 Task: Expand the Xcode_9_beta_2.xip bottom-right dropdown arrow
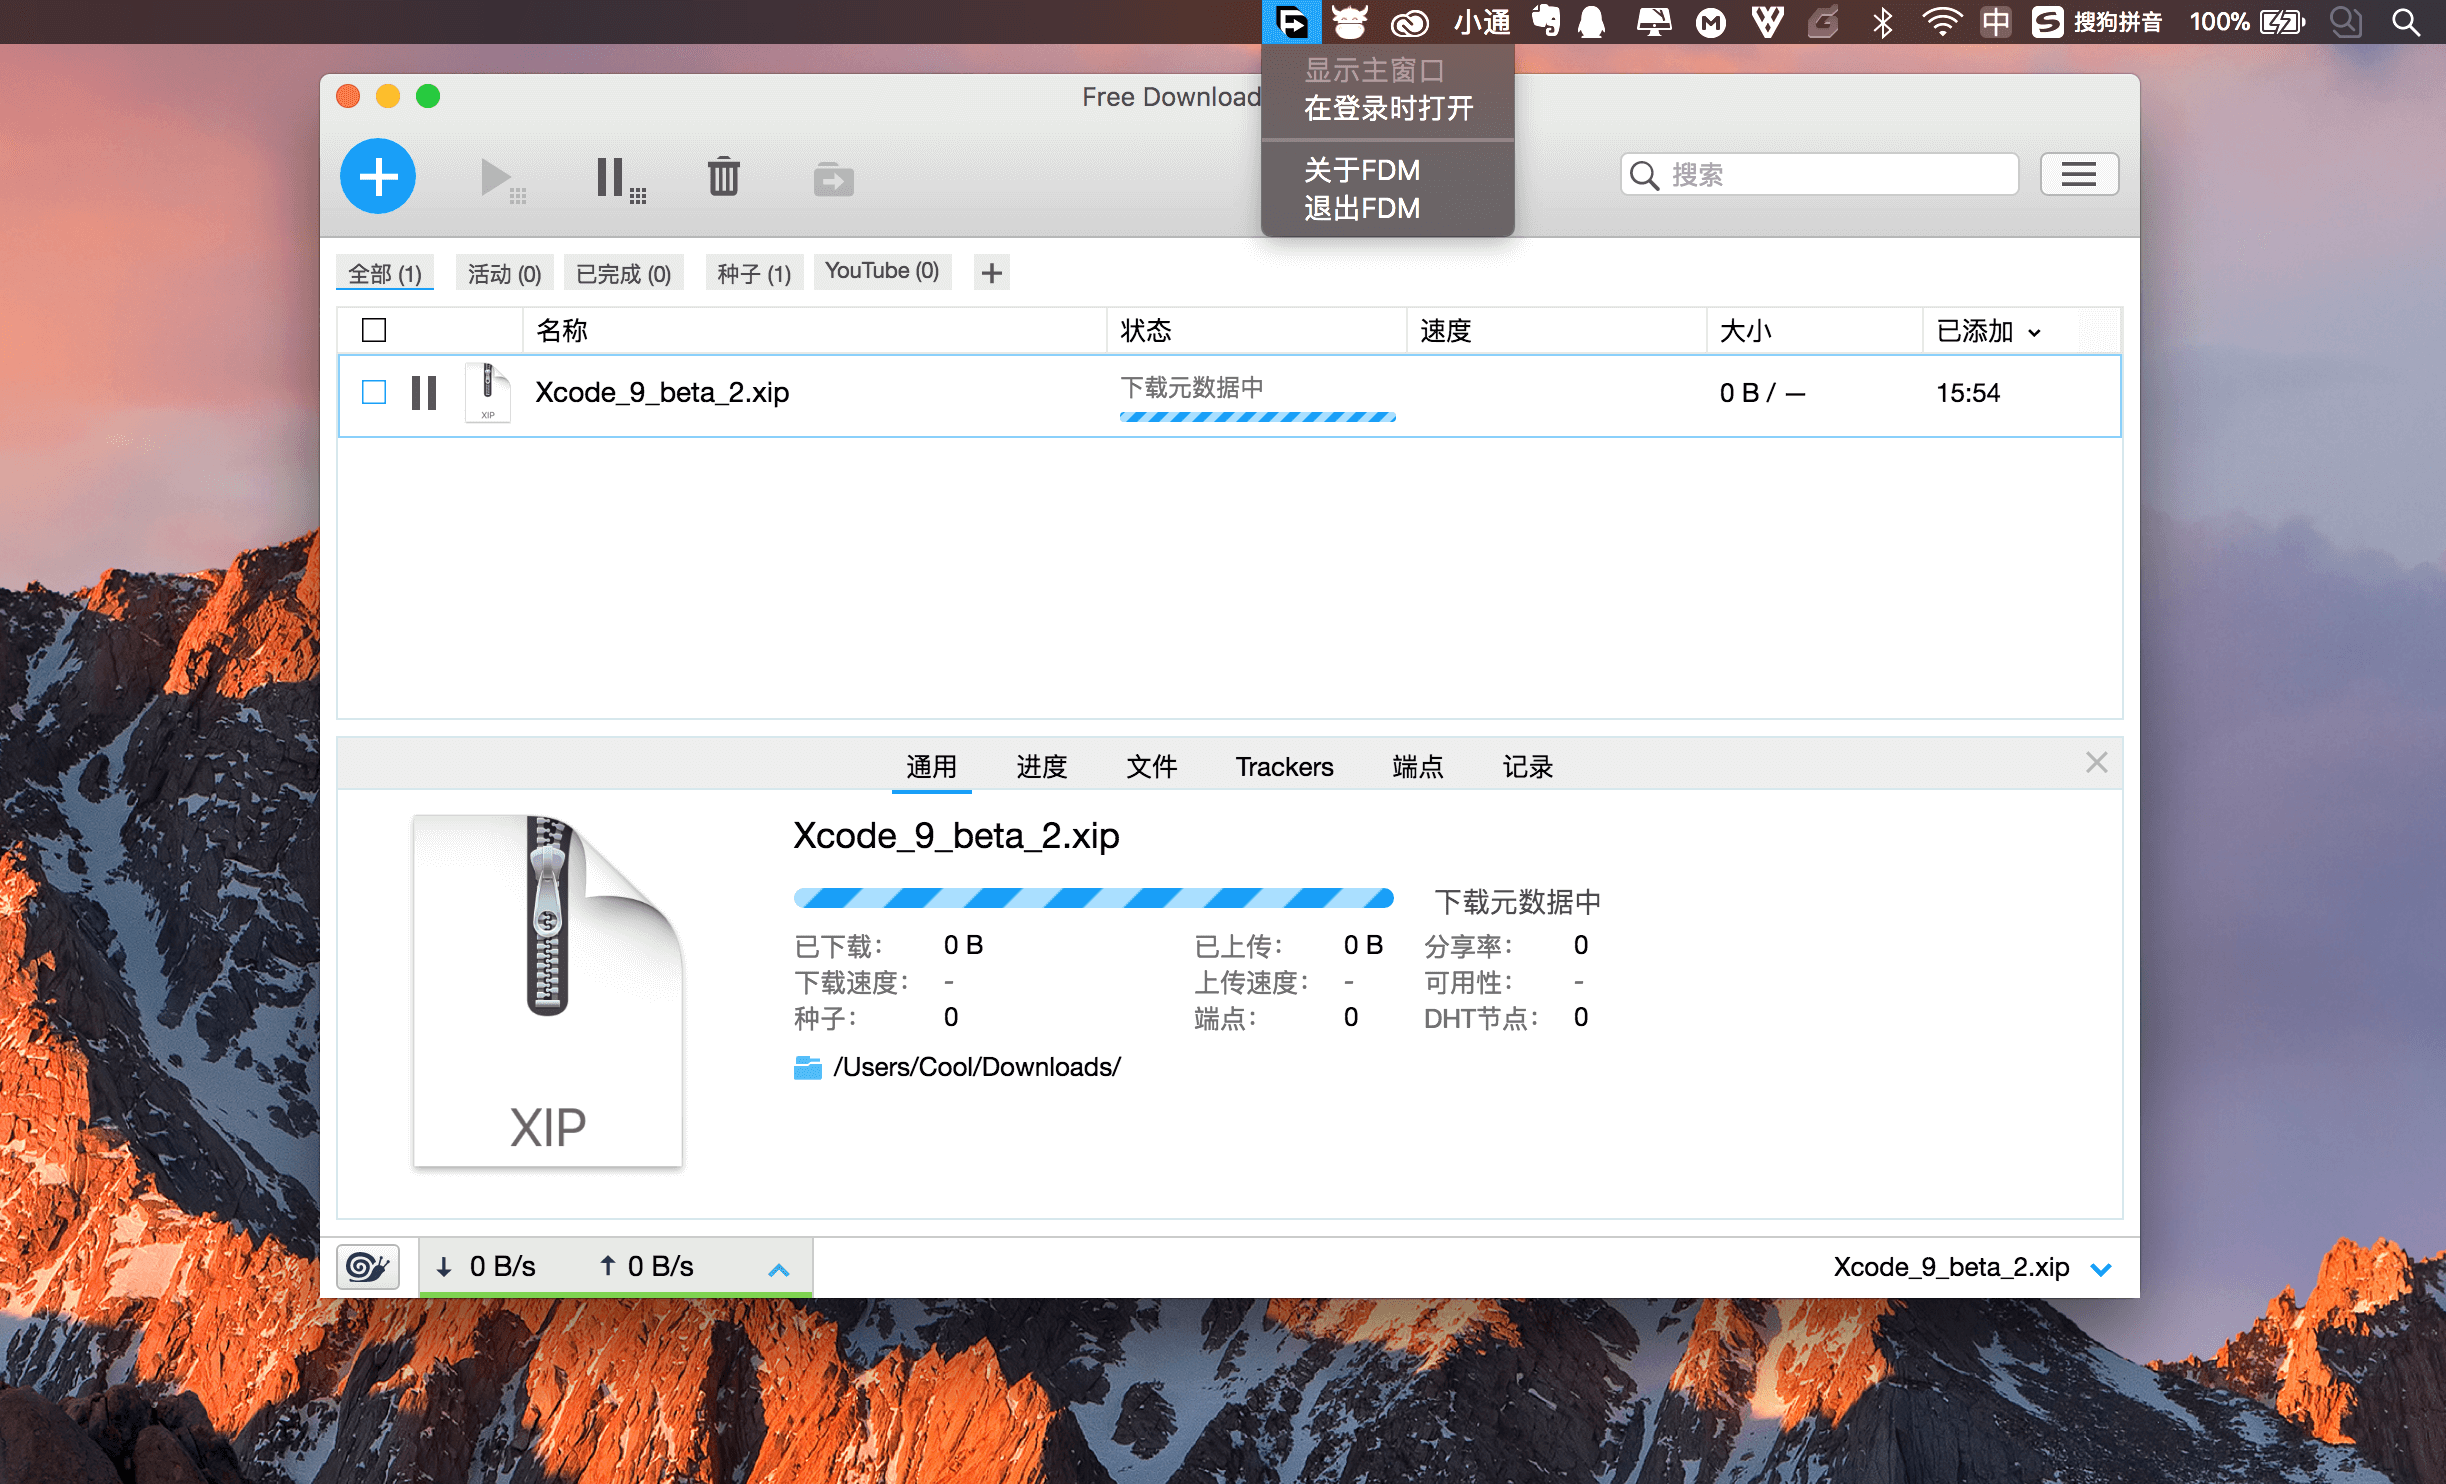(x=2101, y=1269)
